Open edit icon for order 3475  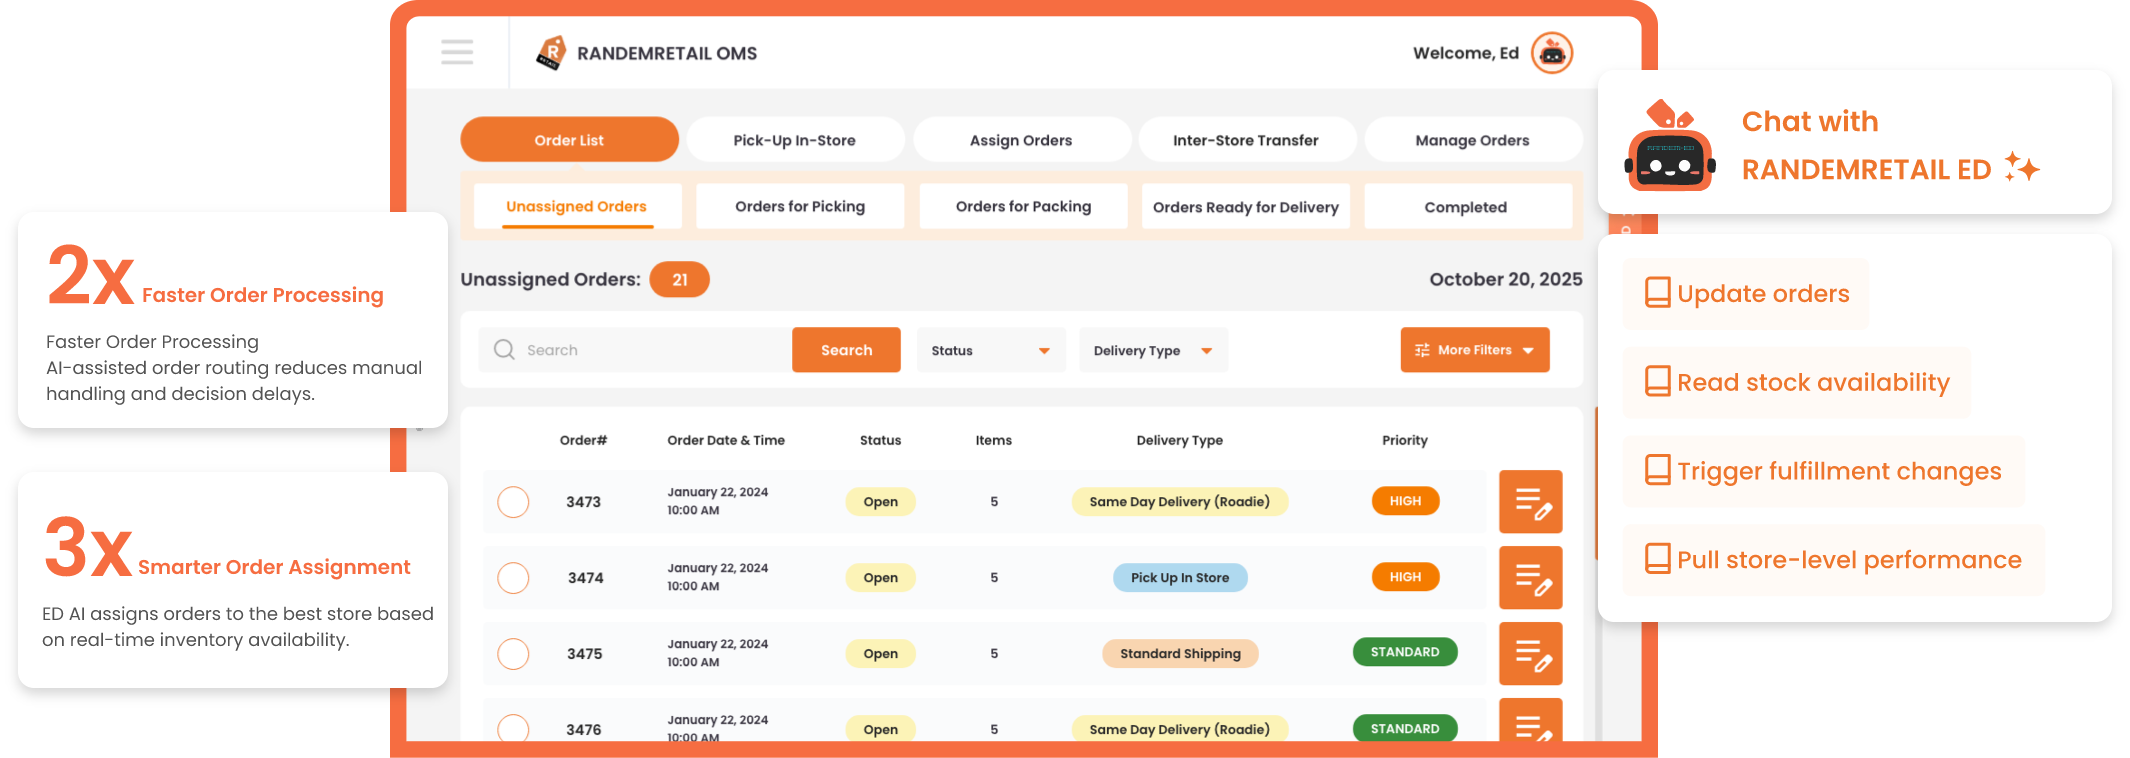tap(1530, 654)
